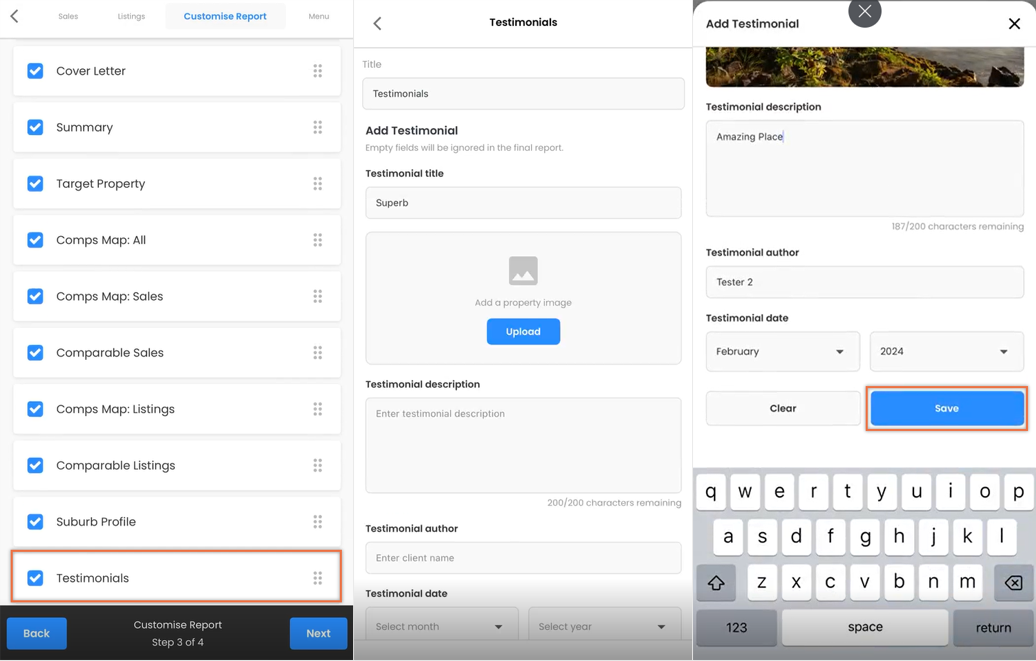Tap the back chevron beside Sales tab
The height and width of the screenshot is (661, 1036).
click(x=15, y=16)
